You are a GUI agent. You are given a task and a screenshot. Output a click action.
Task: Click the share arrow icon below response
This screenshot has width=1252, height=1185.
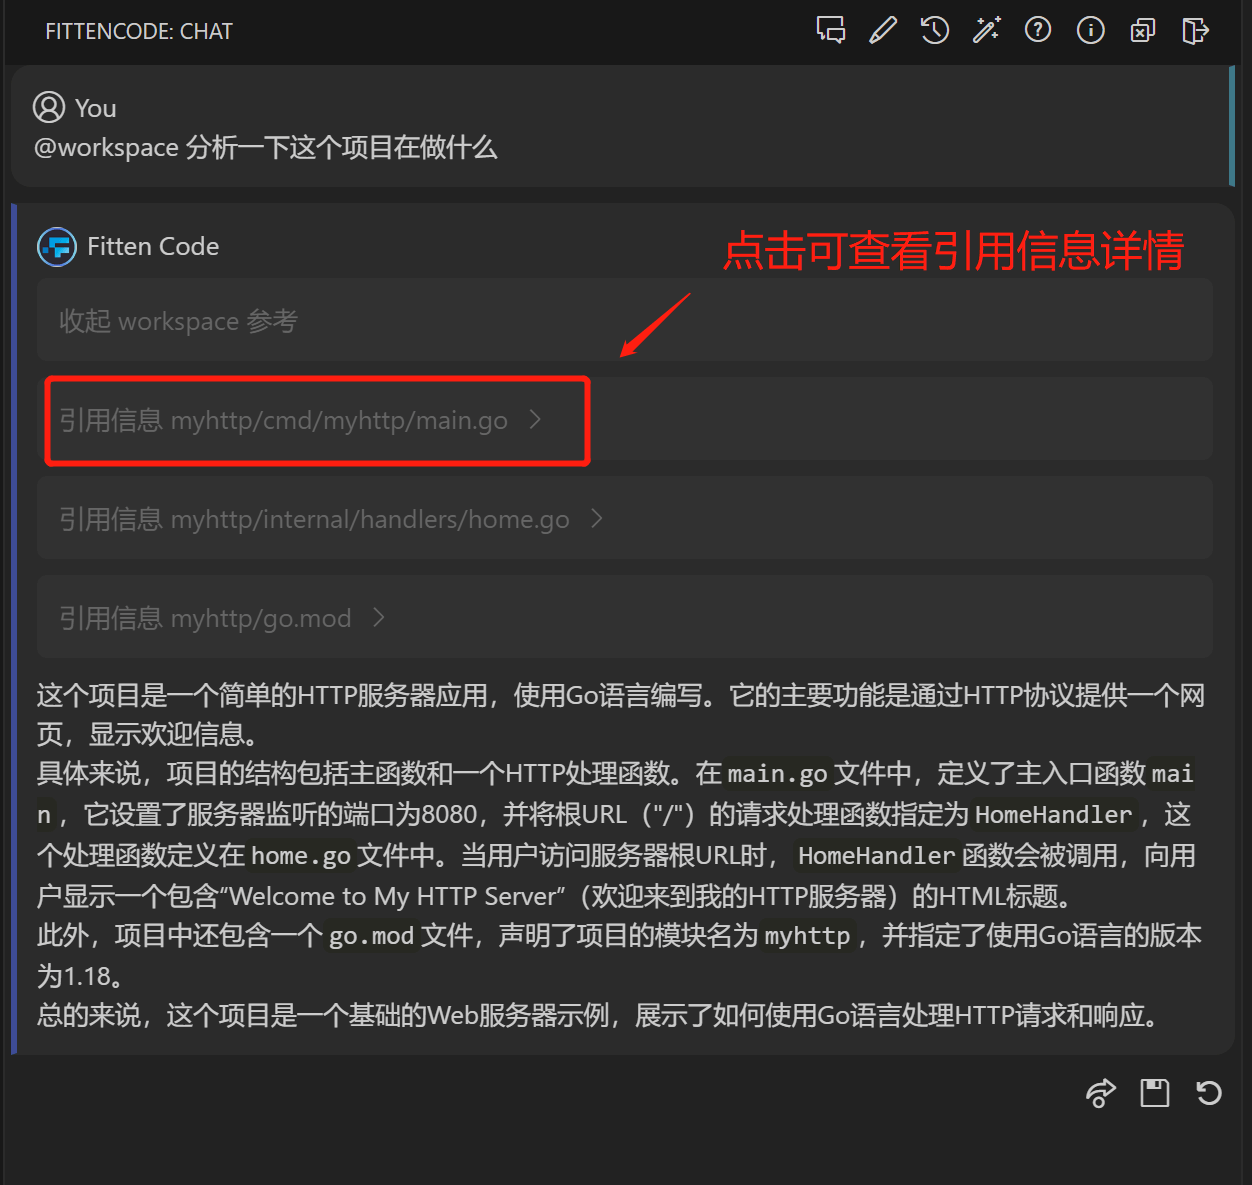pyautogui.click(x=1100, y=1093)
